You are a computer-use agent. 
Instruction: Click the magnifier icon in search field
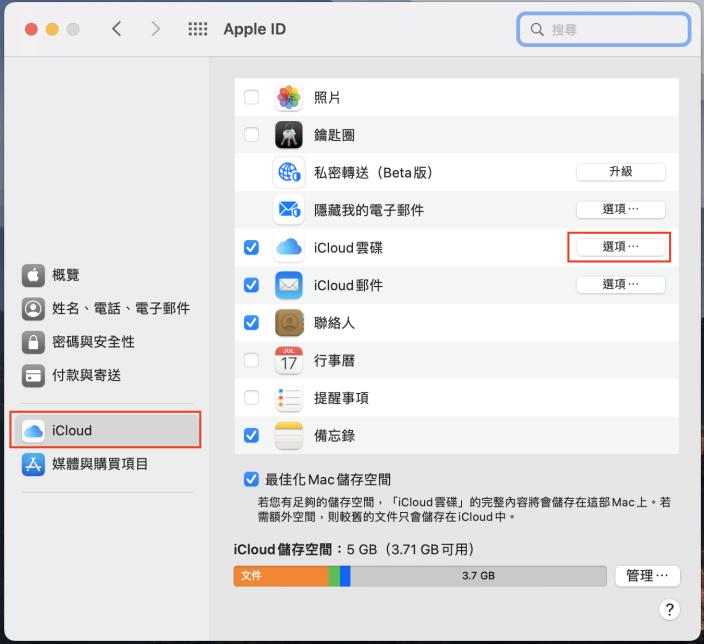(537, 30)
